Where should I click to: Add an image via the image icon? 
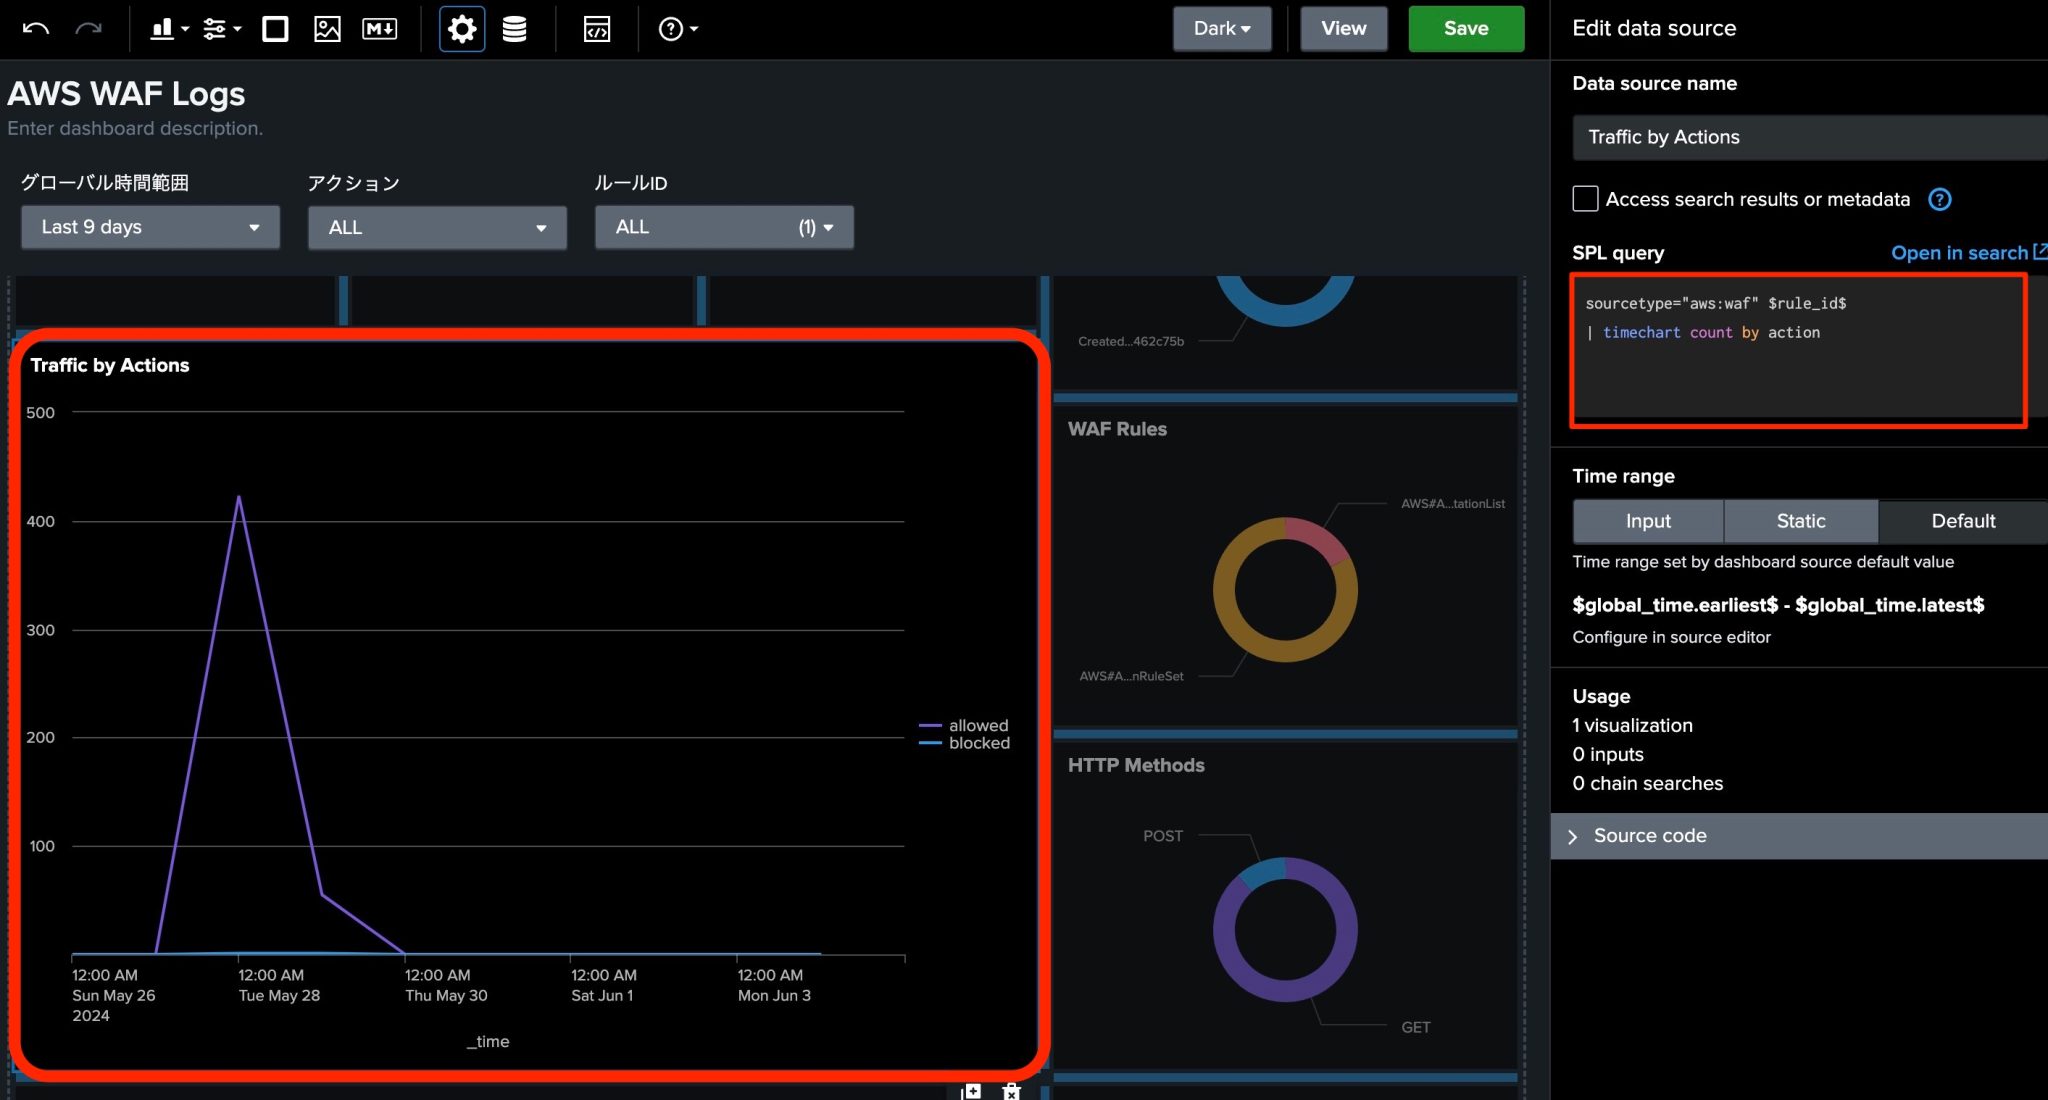327,28
